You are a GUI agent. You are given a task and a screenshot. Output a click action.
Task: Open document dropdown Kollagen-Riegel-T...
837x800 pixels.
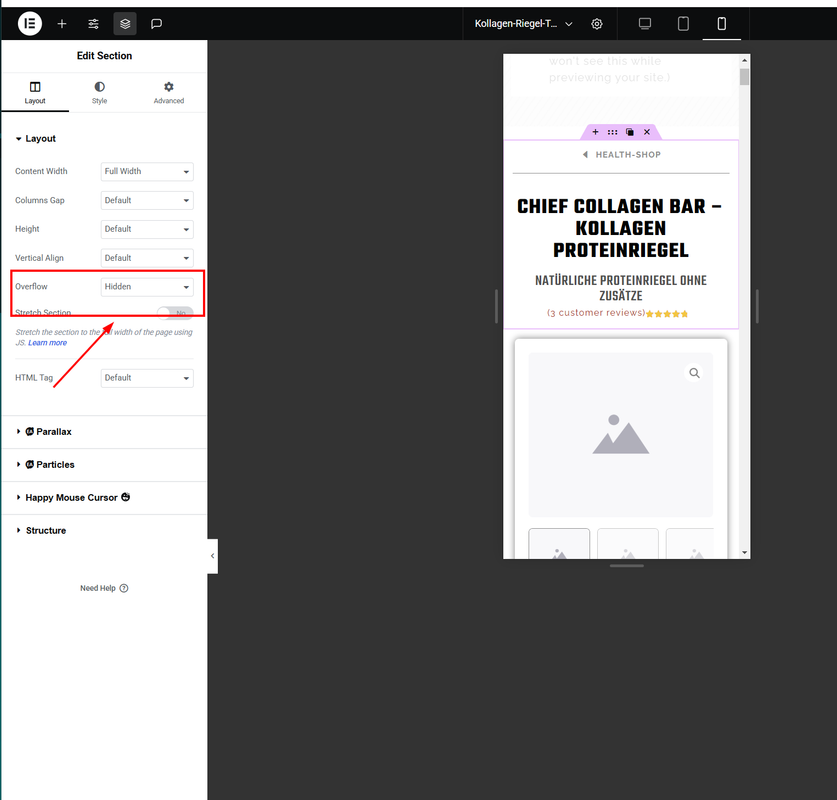[x=523, y=23]
